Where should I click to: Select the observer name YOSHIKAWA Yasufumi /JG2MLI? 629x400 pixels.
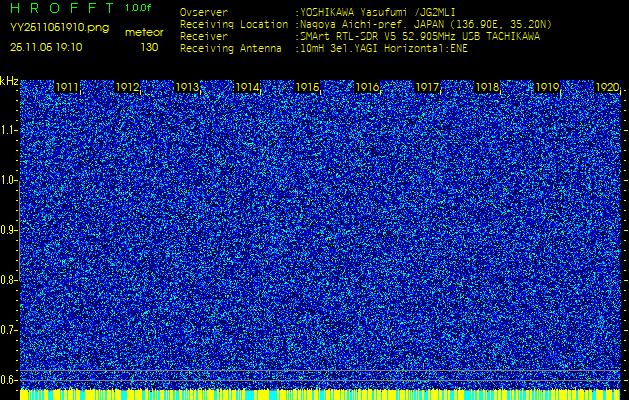[x=377, y=12]
